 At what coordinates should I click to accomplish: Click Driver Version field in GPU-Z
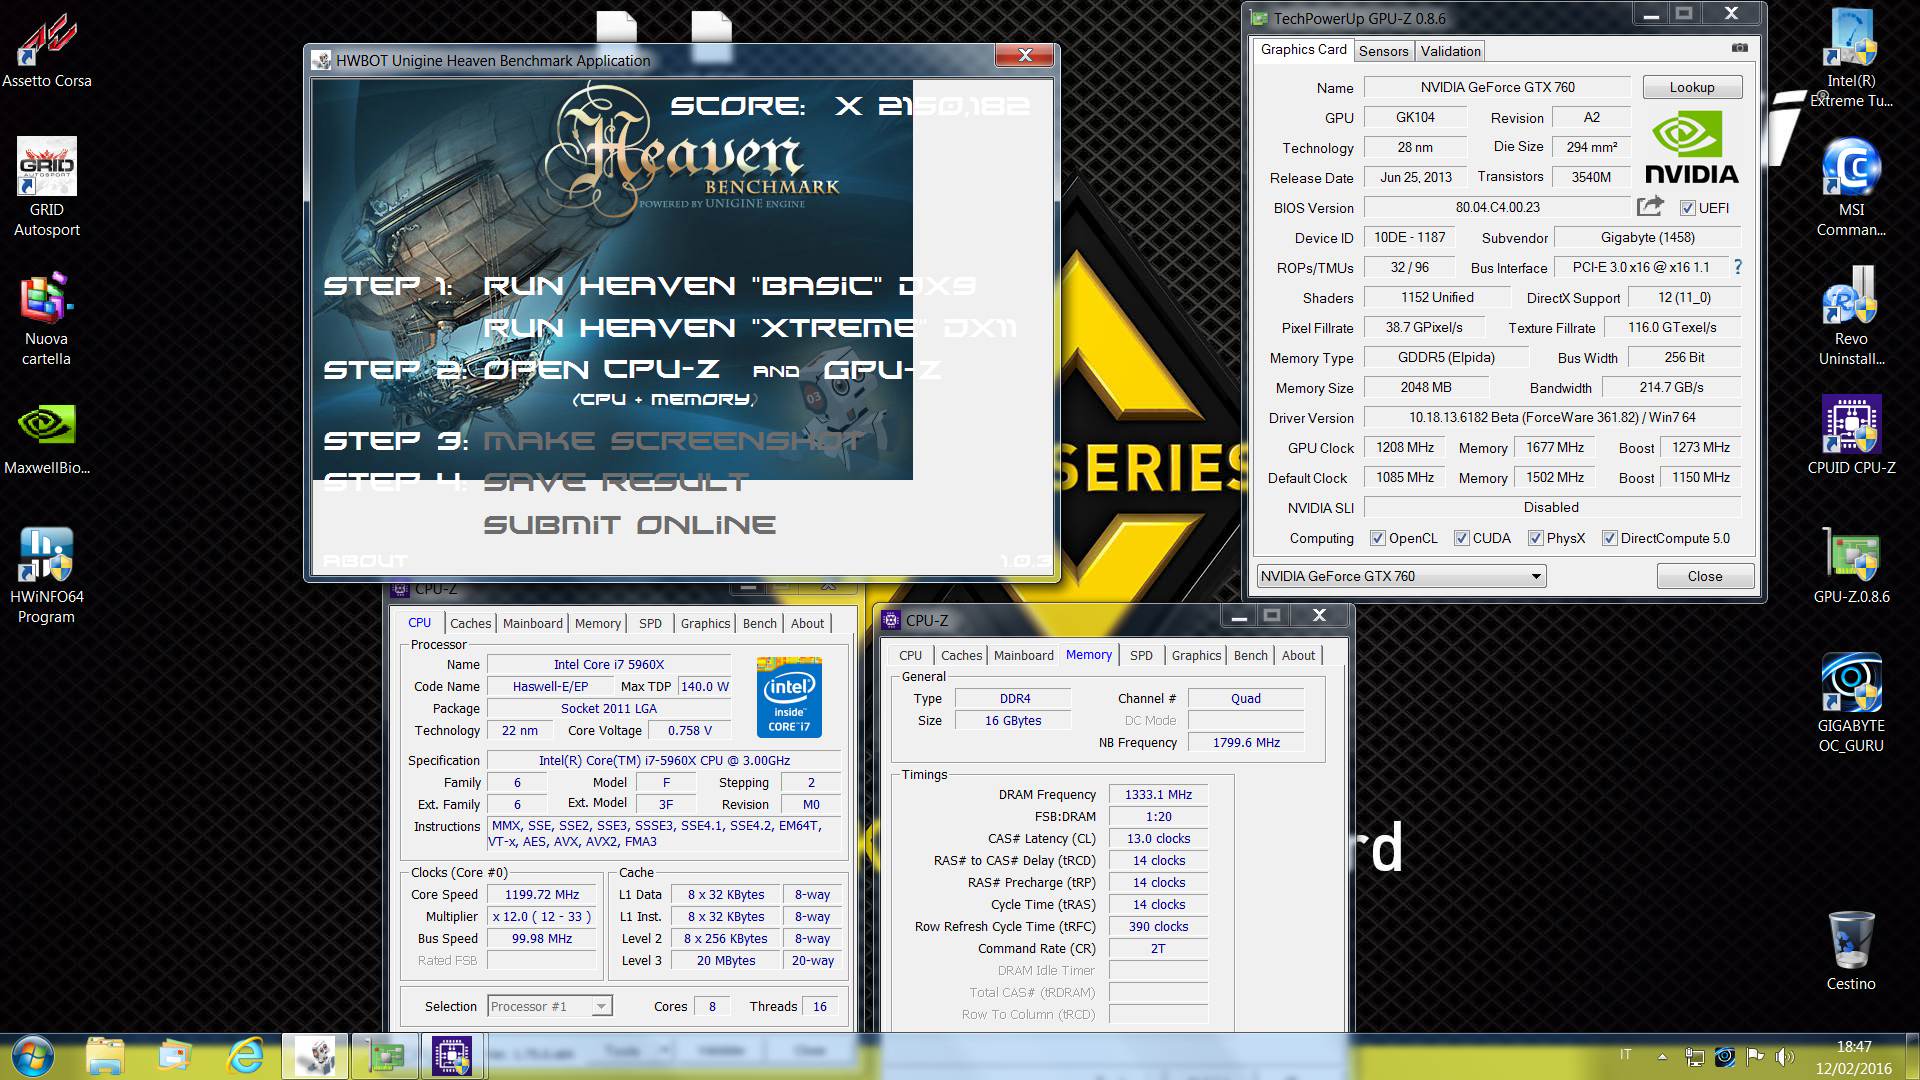pyautogui.click(x=1552, y=417)
